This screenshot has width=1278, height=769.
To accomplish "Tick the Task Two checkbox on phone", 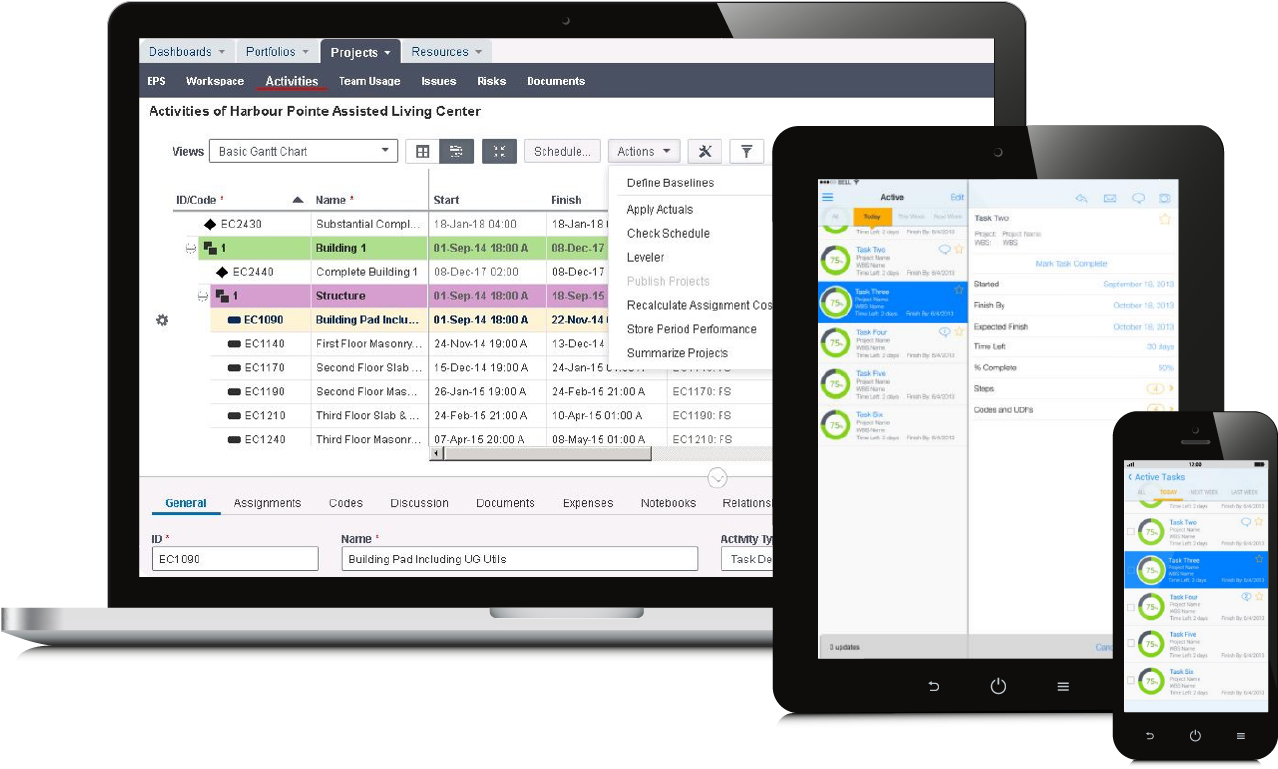I will click(x=1131, y=531).
